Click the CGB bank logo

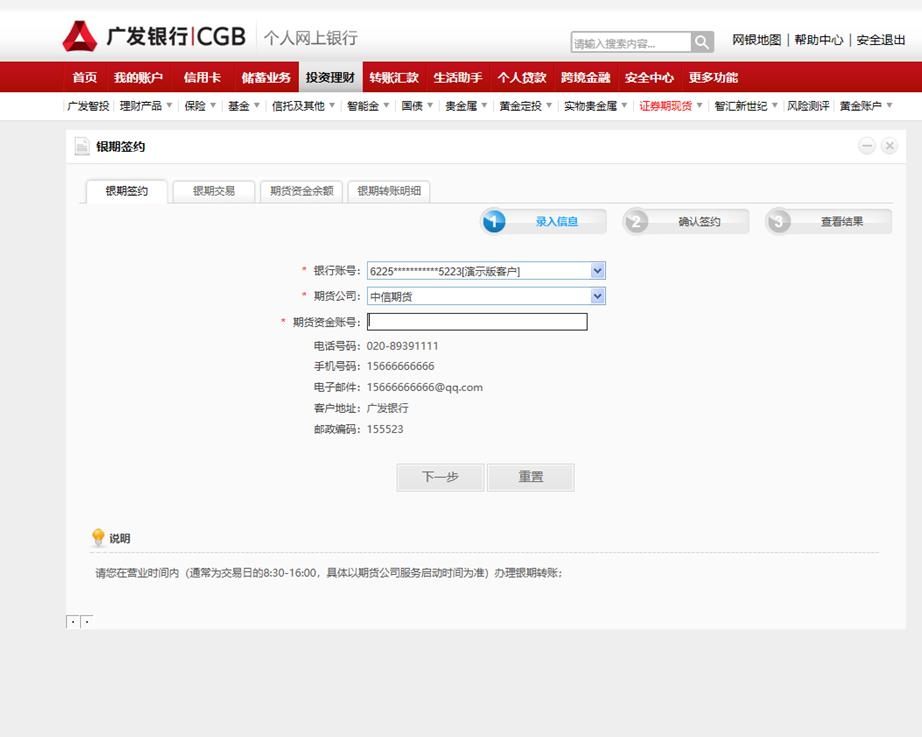[154, 37]
